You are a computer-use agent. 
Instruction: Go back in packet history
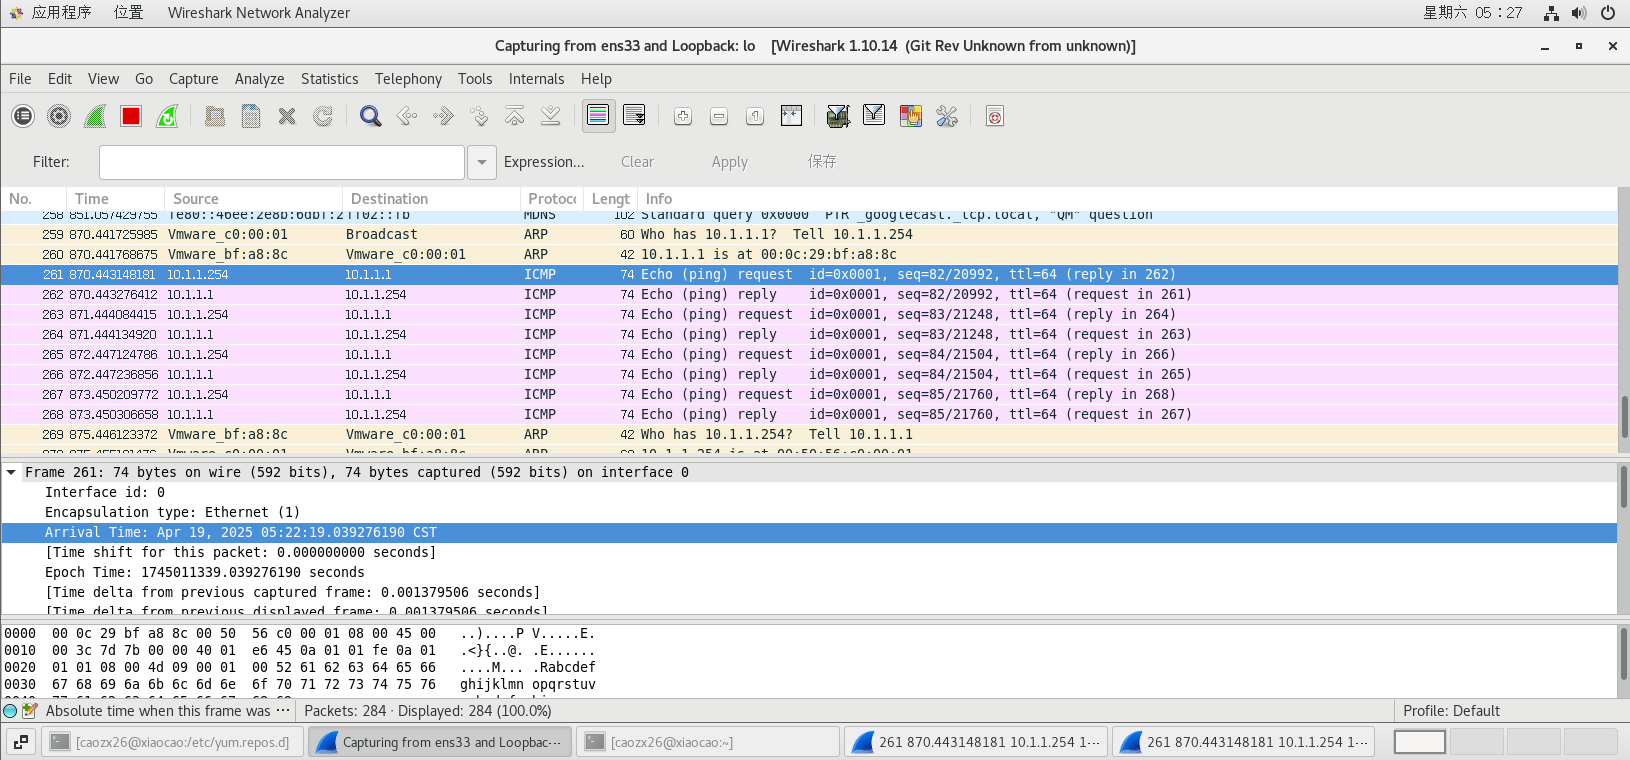(407, 116)
